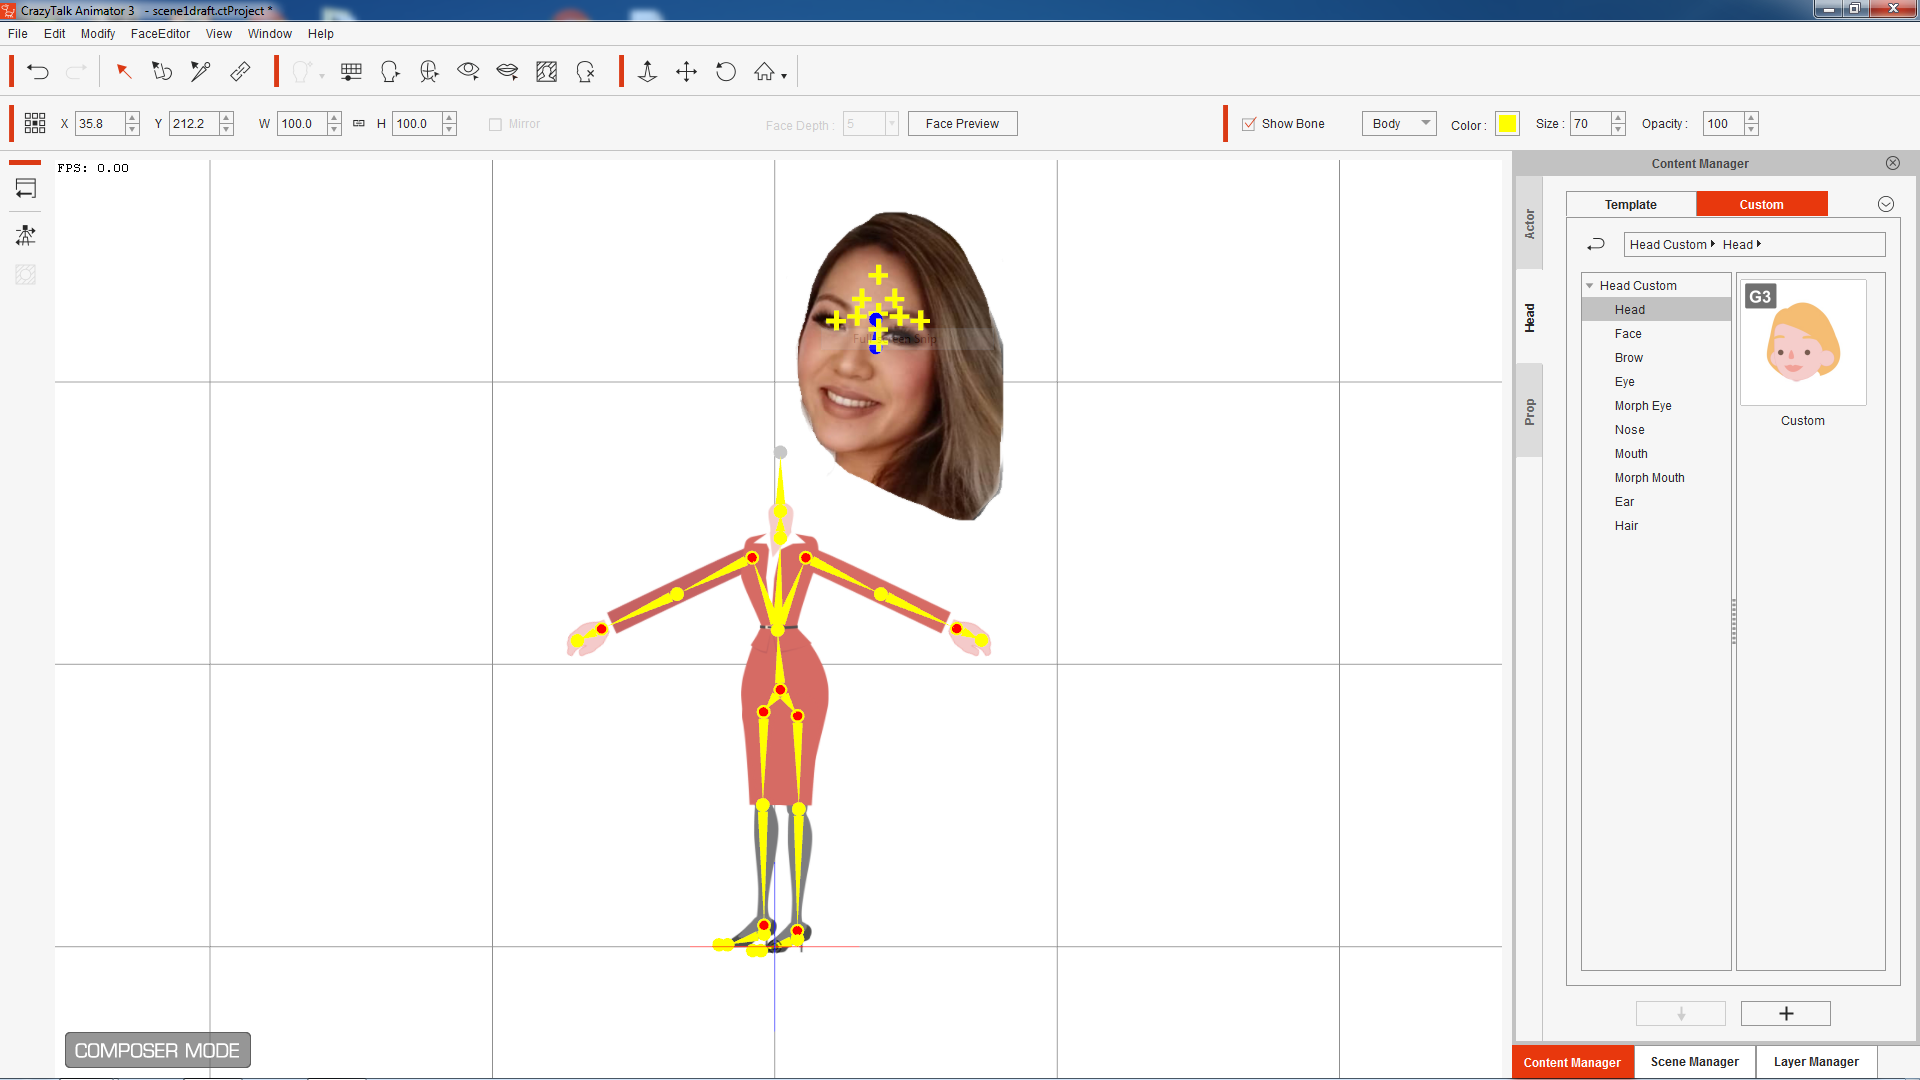The image size is (1920, 1080).
Task: Increase the W value stepper
Action: (x=334, y=118)
